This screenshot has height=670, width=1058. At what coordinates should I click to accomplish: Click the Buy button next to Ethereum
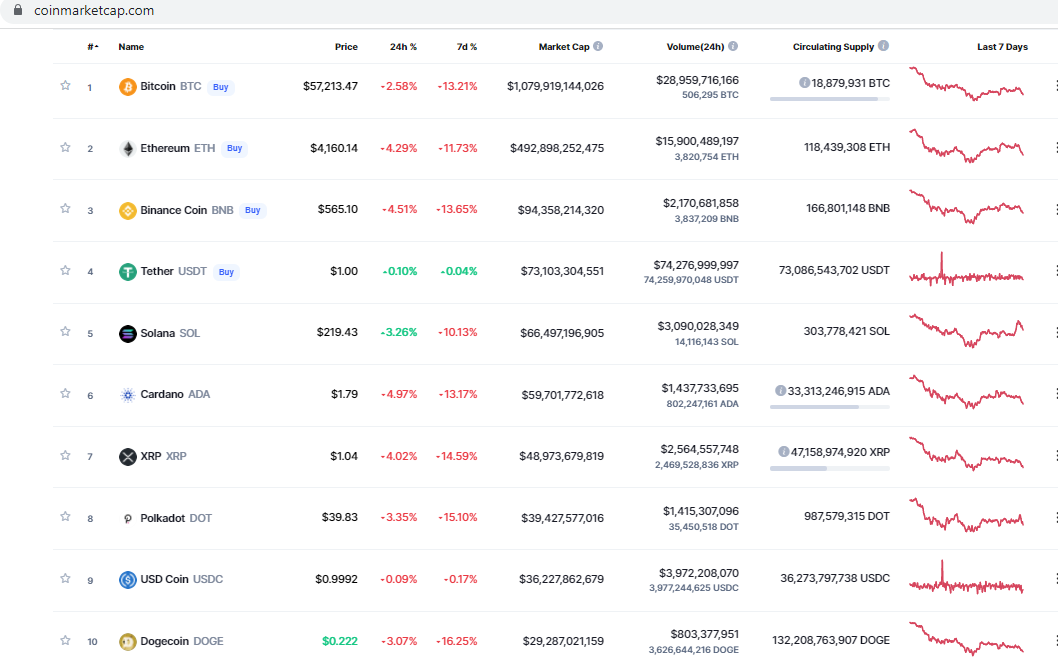click(234, 148)
